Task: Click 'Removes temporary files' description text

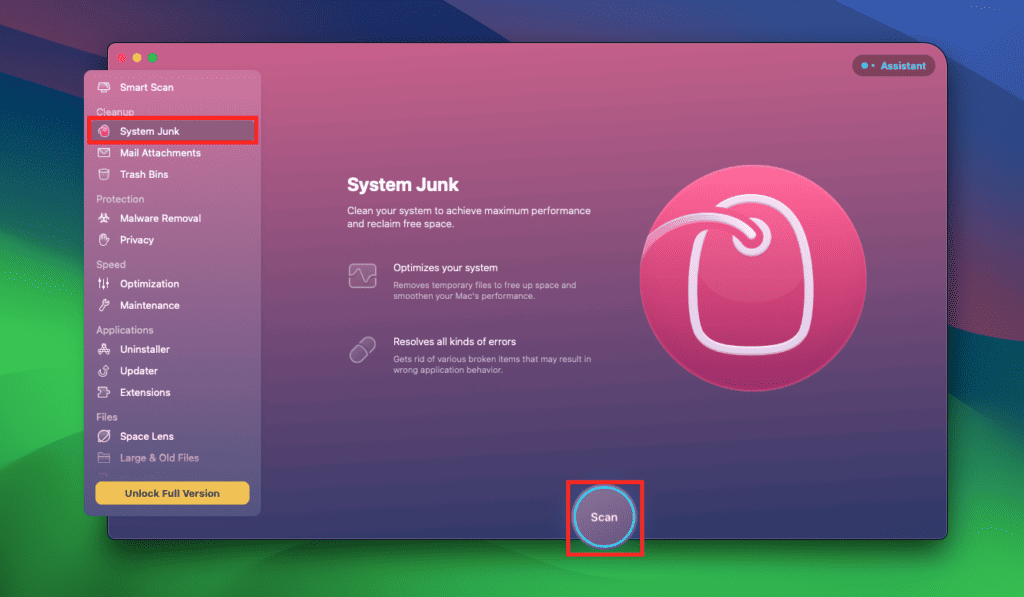Action: [485, 291]
